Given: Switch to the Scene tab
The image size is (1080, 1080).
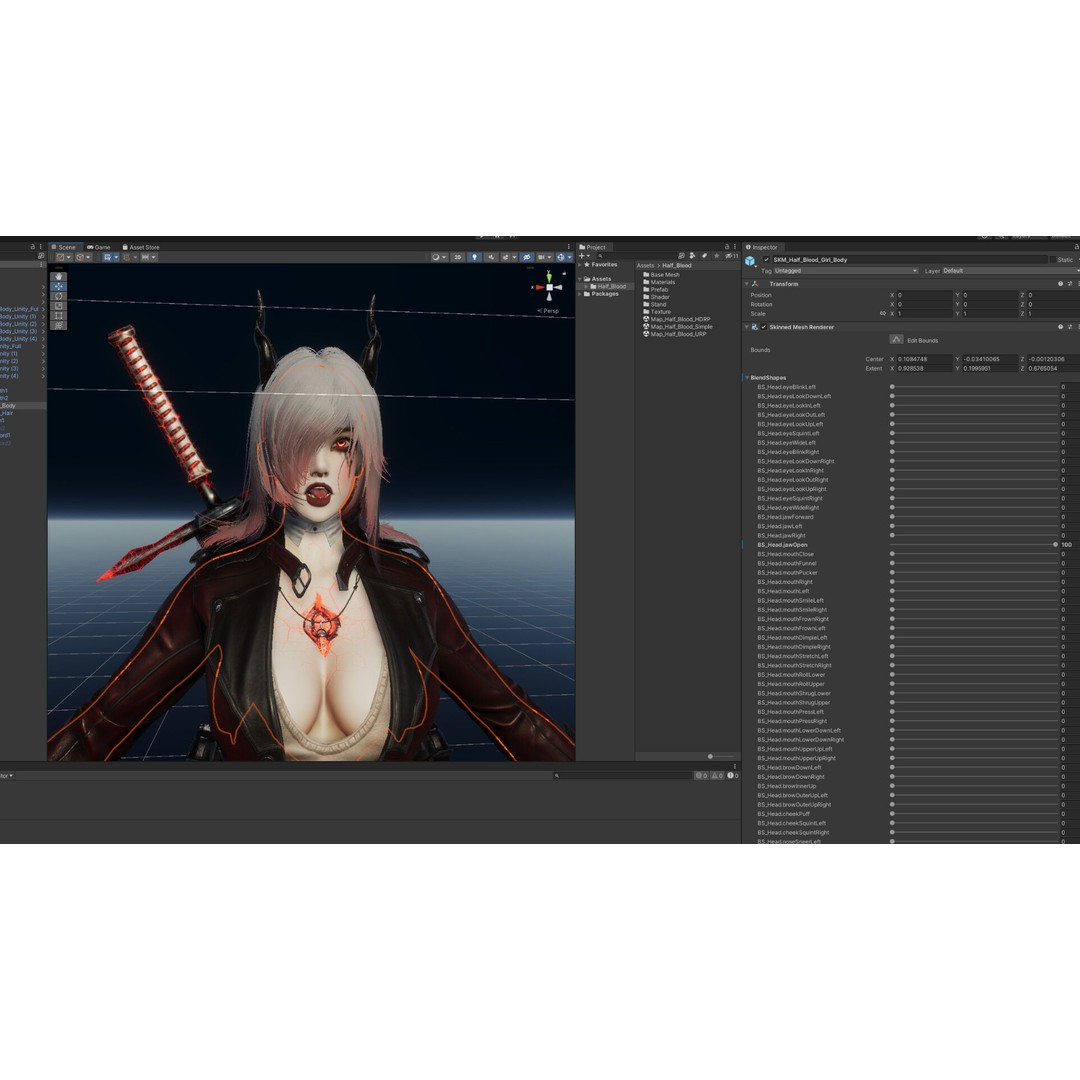Looking at the screenshot, I should 63,247.
